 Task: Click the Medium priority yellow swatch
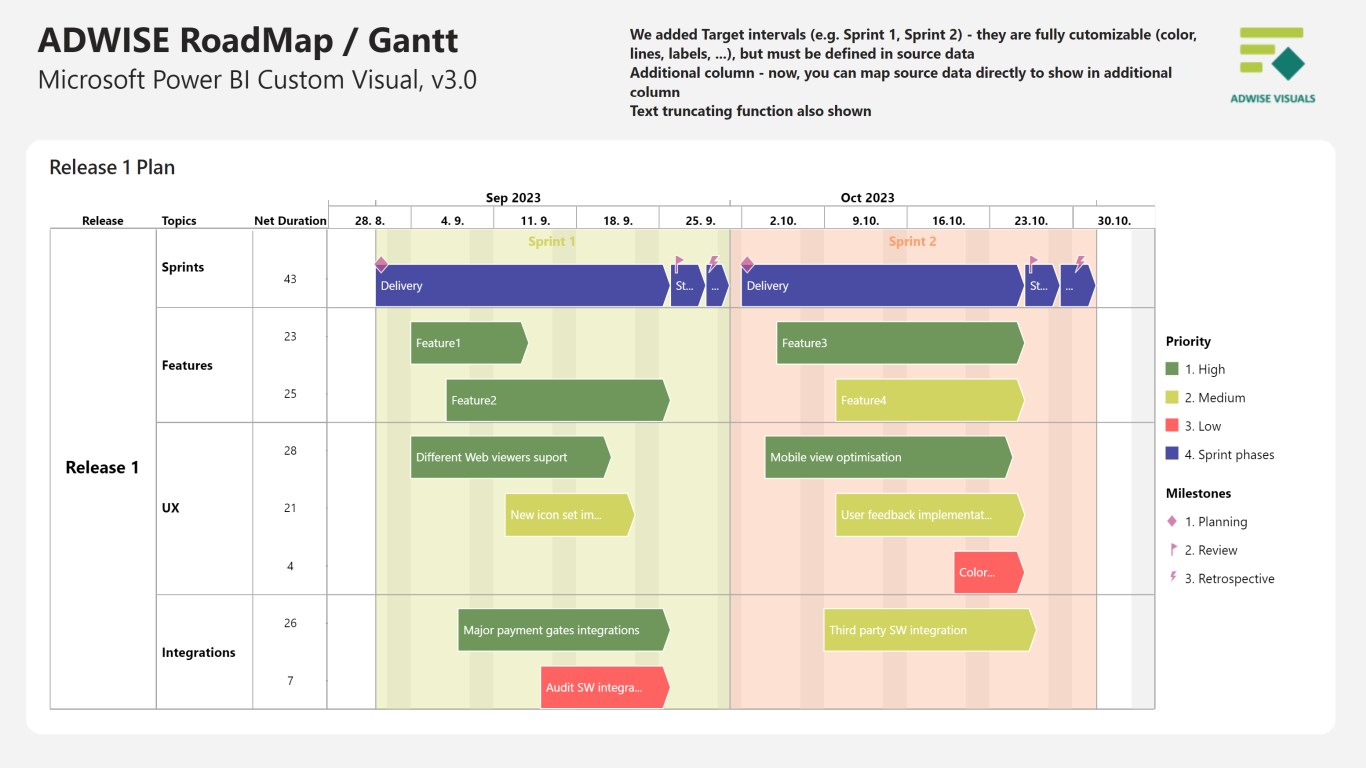click(x=1172, y=397)
